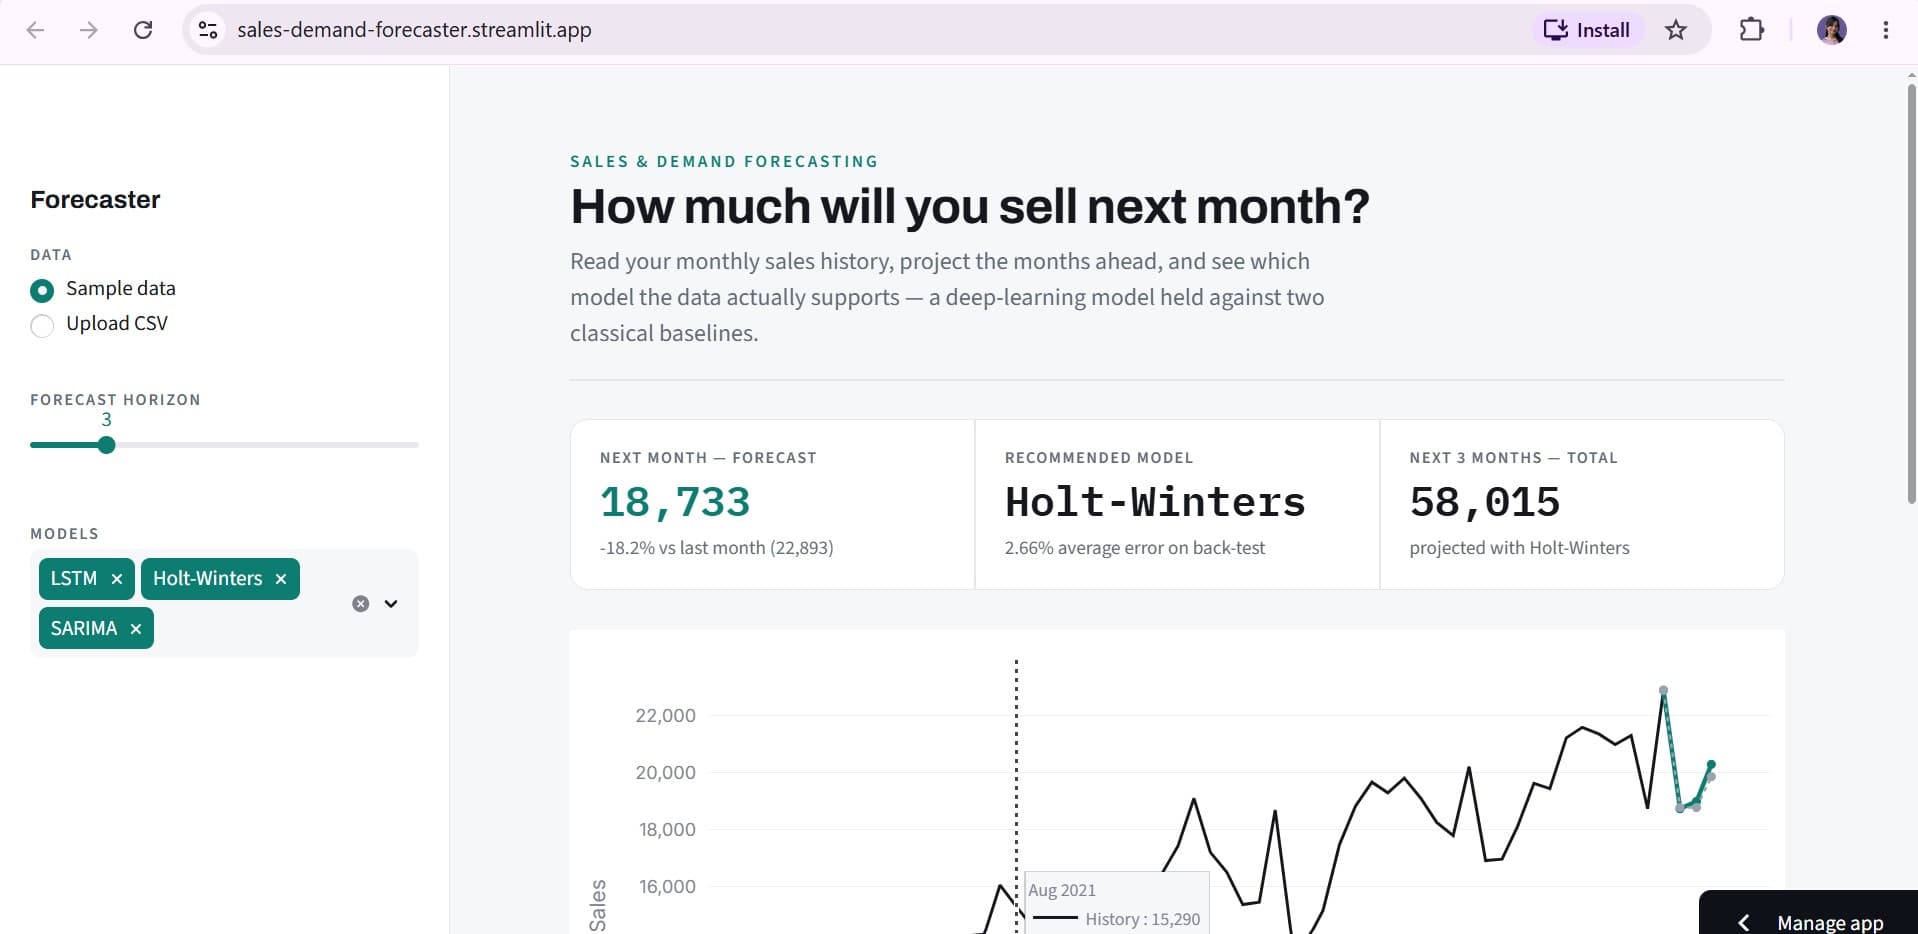Click the Forecaster sidebar heading

tap(95, 200)
